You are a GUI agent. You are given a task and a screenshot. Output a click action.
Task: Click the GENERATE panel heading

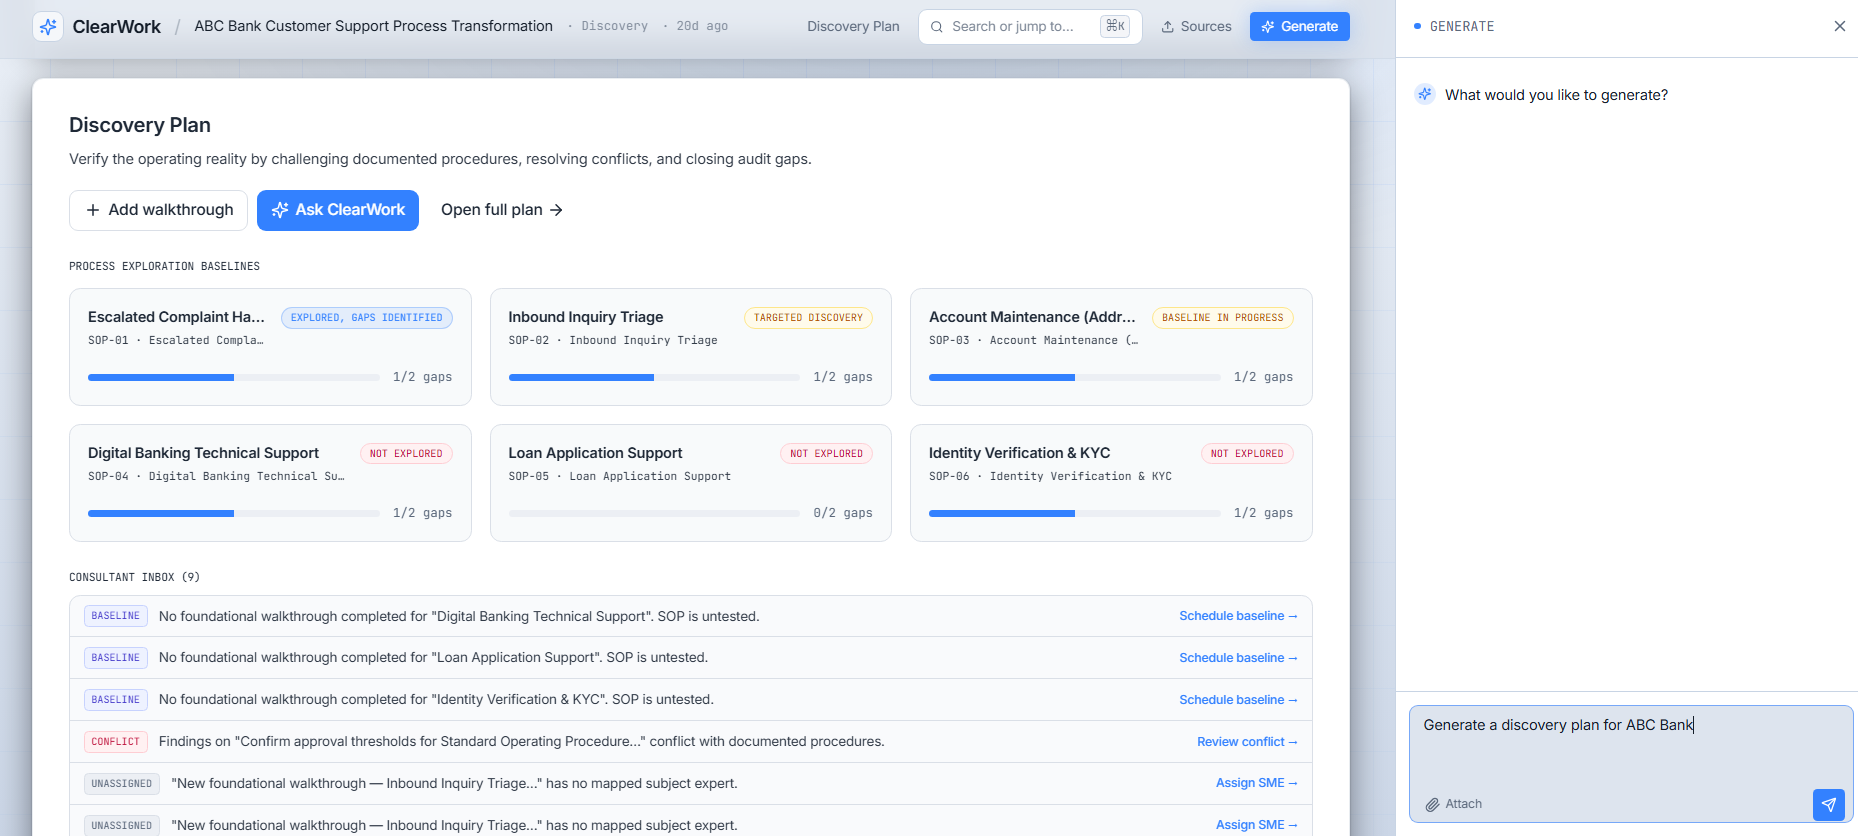(x=1462, y=27)
